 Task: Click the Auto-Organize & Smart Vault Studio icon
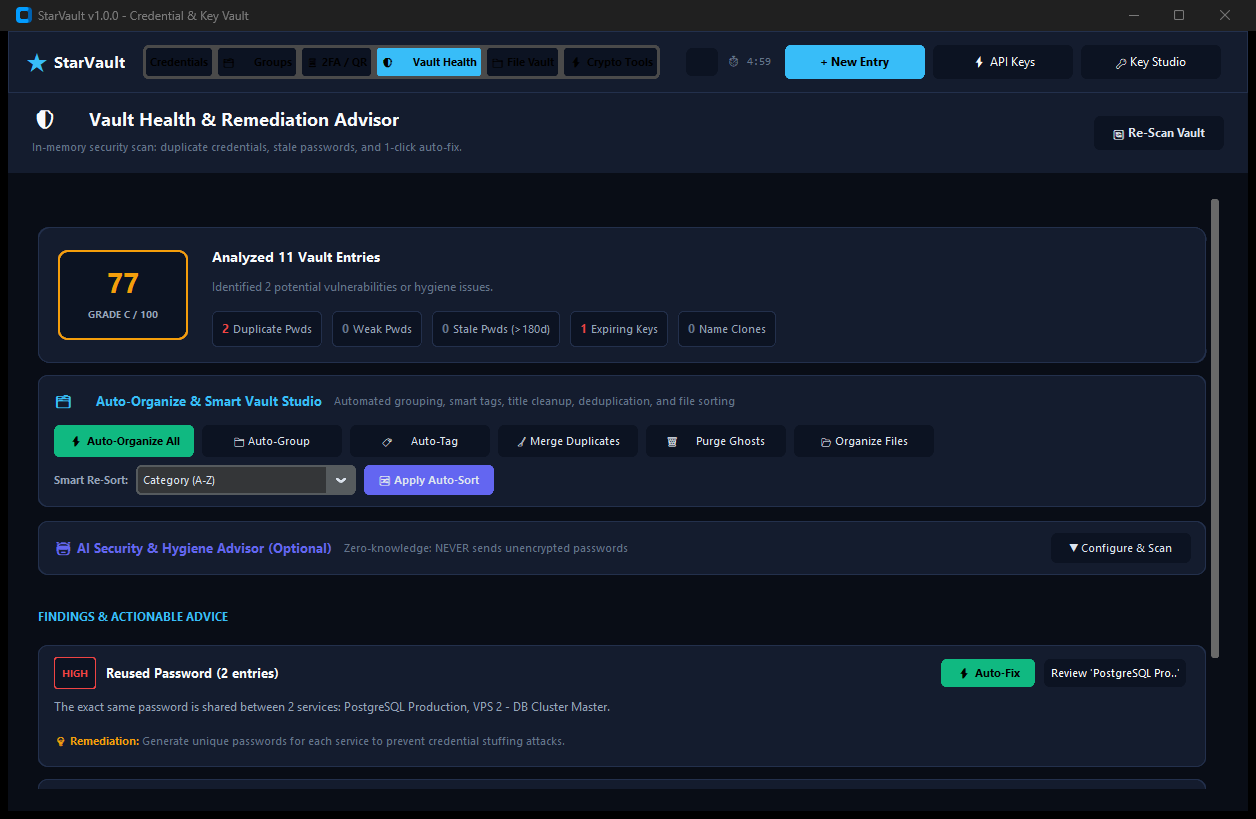pyautogui.click(x=64, y=402)
